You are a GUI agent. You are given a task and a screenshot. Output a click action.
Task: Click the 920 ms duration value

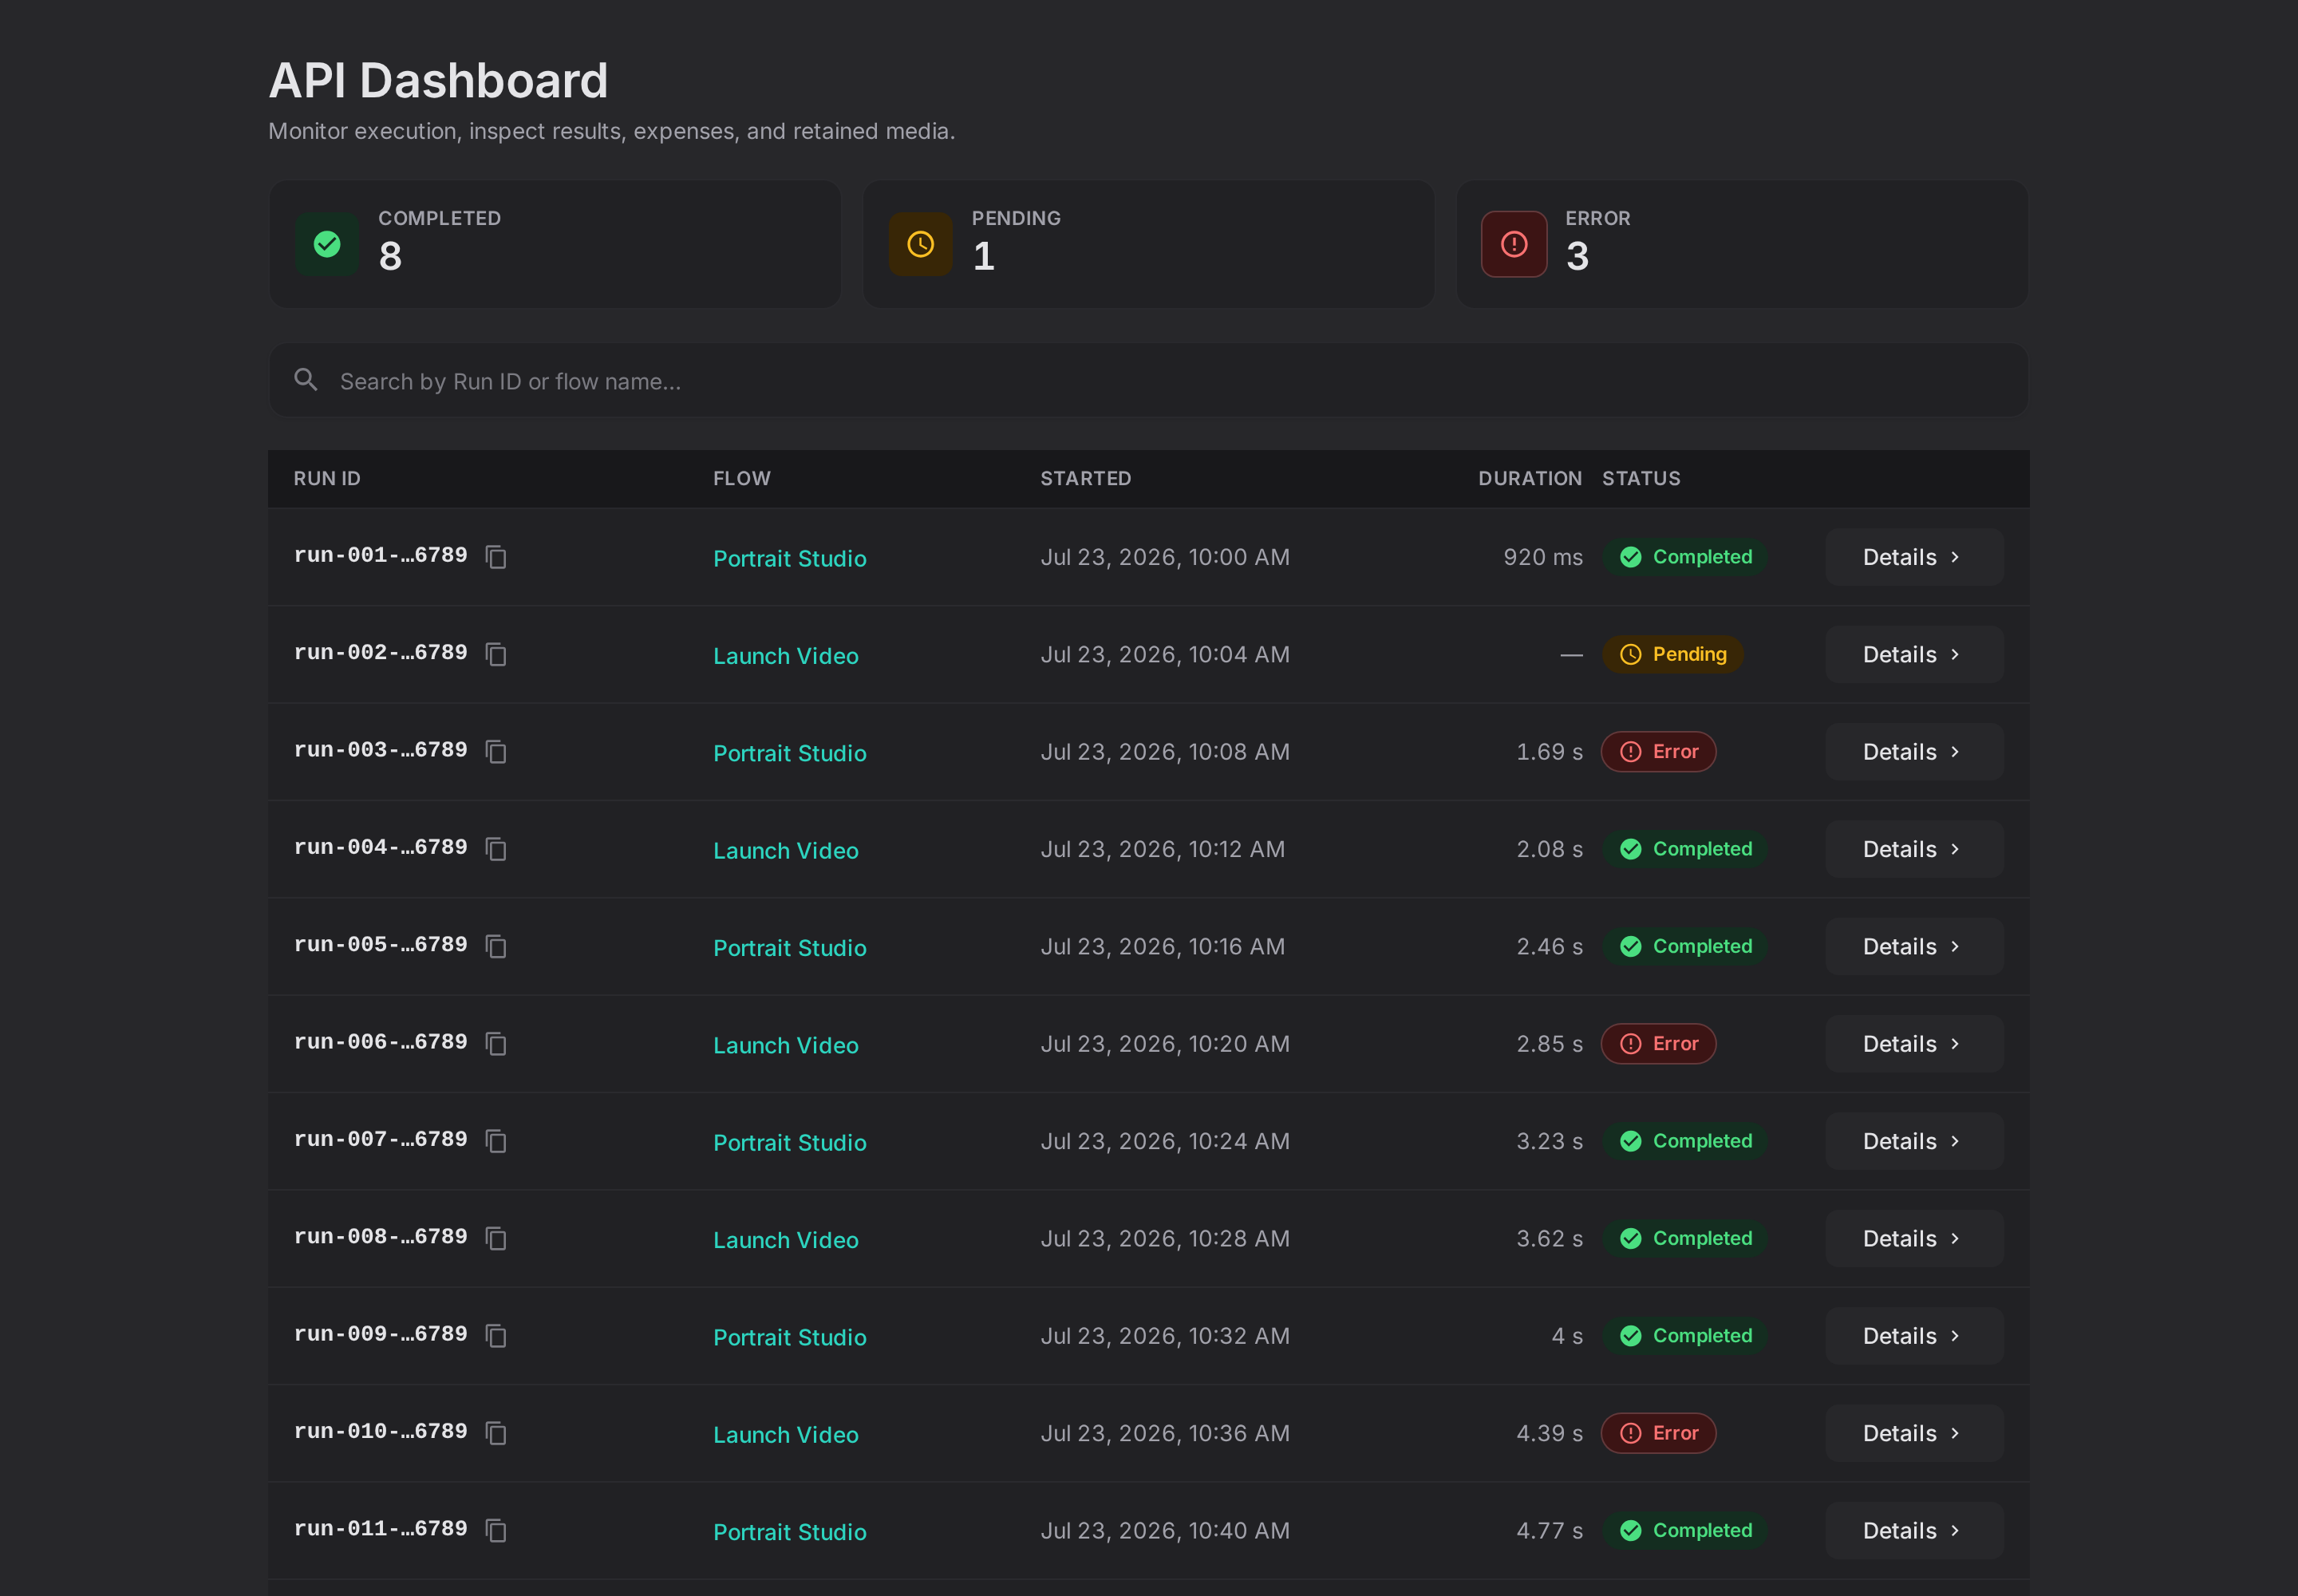click(x=1542, y=557)
